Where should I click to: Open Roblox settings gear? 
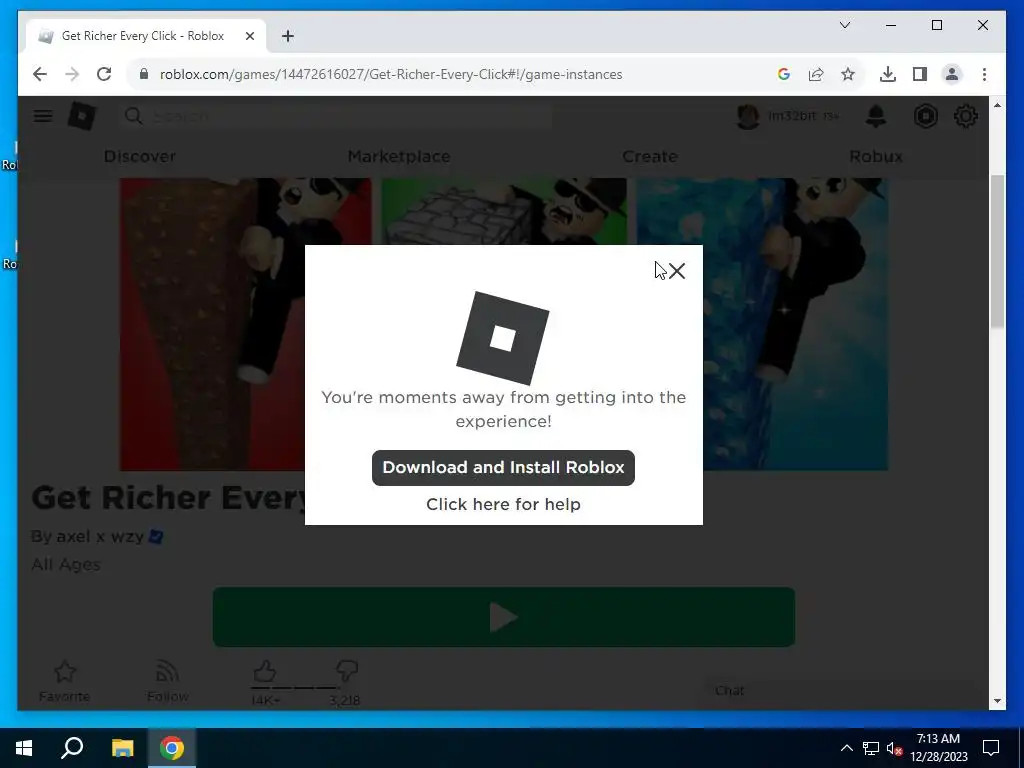click(966, 116)
